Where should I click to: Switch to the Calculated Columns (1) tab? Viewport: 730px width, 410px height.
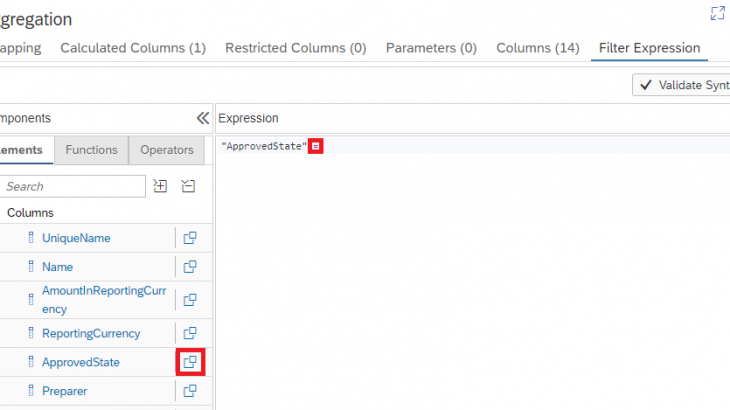[x=133, y=48]
